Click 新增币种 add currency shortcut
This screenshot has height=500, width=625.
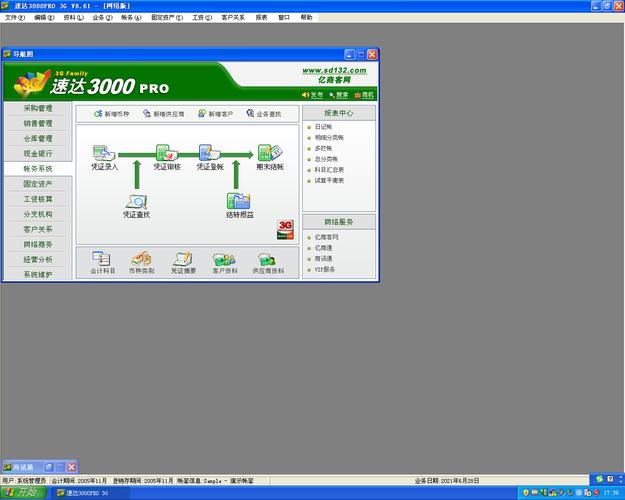pos(112,114)
